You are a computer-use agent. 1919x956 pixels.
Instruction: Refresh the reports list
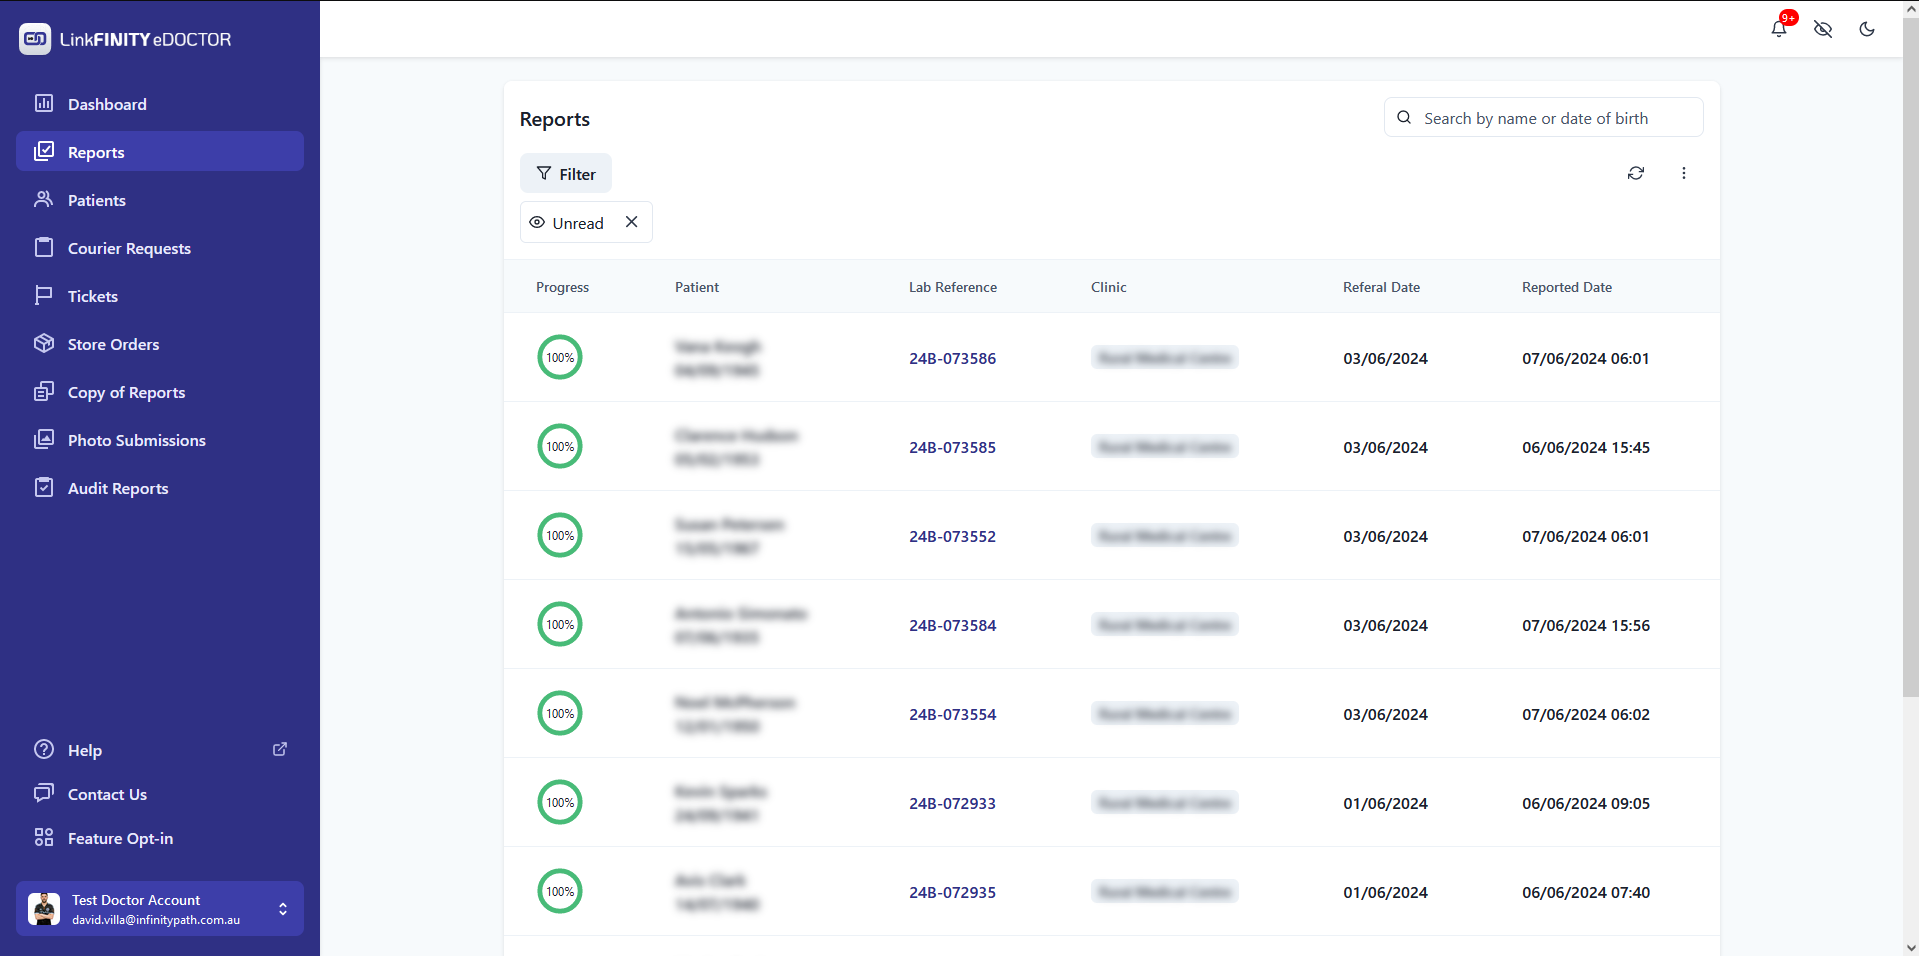(x=1636, y=173)
